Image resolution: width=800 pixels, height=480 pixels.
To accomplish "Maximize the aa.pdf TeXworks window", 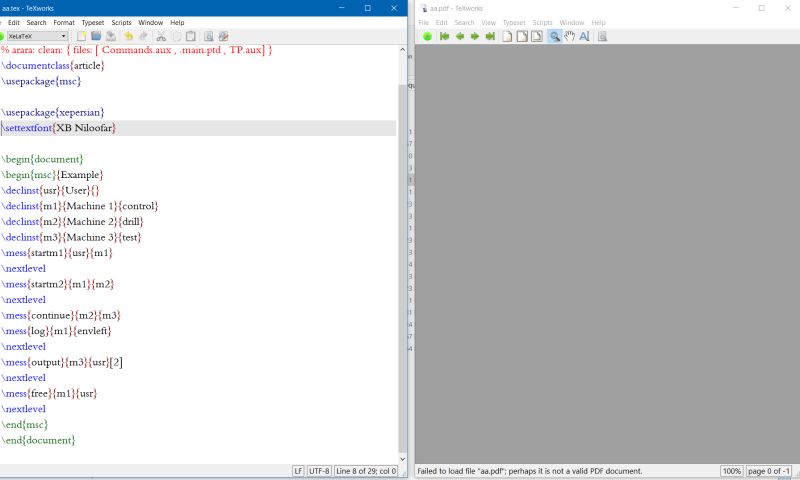I will [761, 8].
